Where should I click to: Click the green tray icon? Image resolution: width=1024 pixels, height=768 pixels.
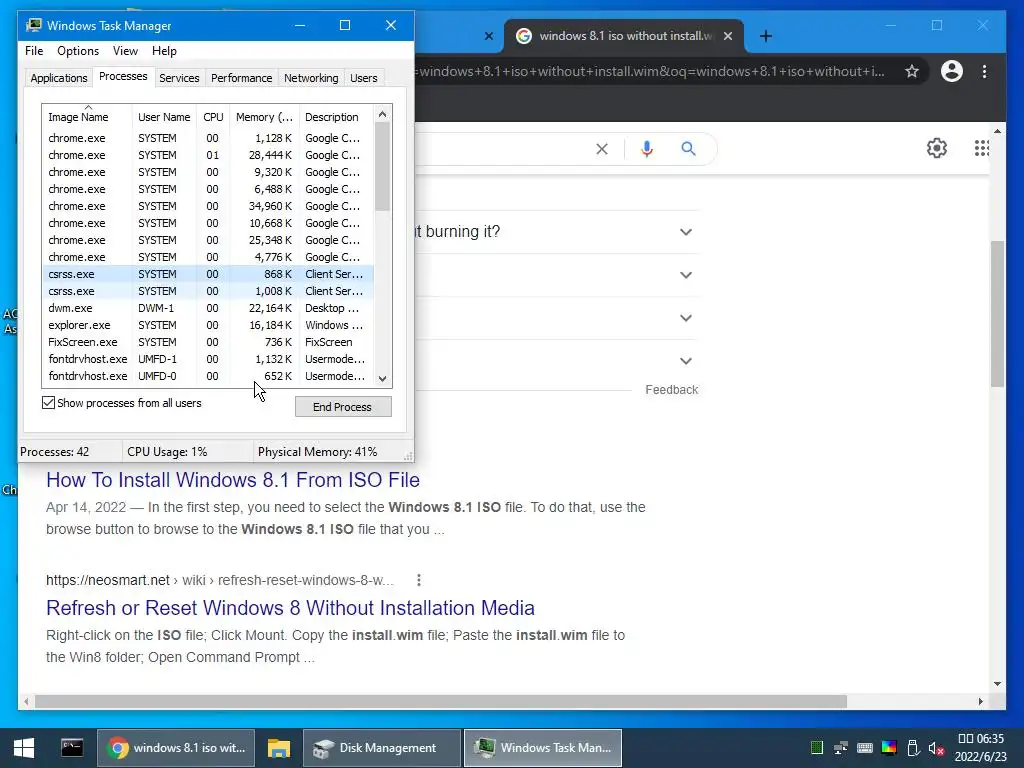coord(816,748)
